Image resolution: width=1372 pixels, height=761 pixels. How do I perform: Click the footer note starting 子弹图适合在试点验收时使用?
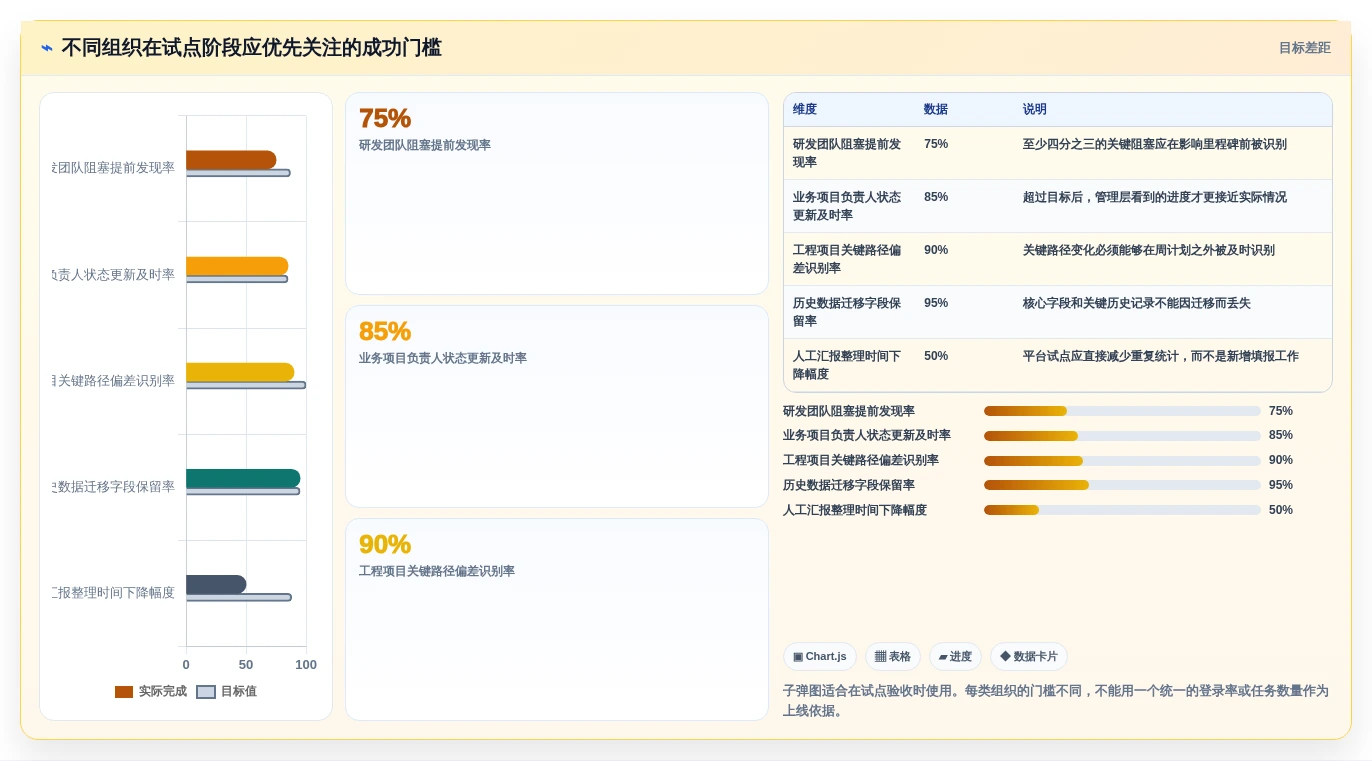[x=1056, y=701]
